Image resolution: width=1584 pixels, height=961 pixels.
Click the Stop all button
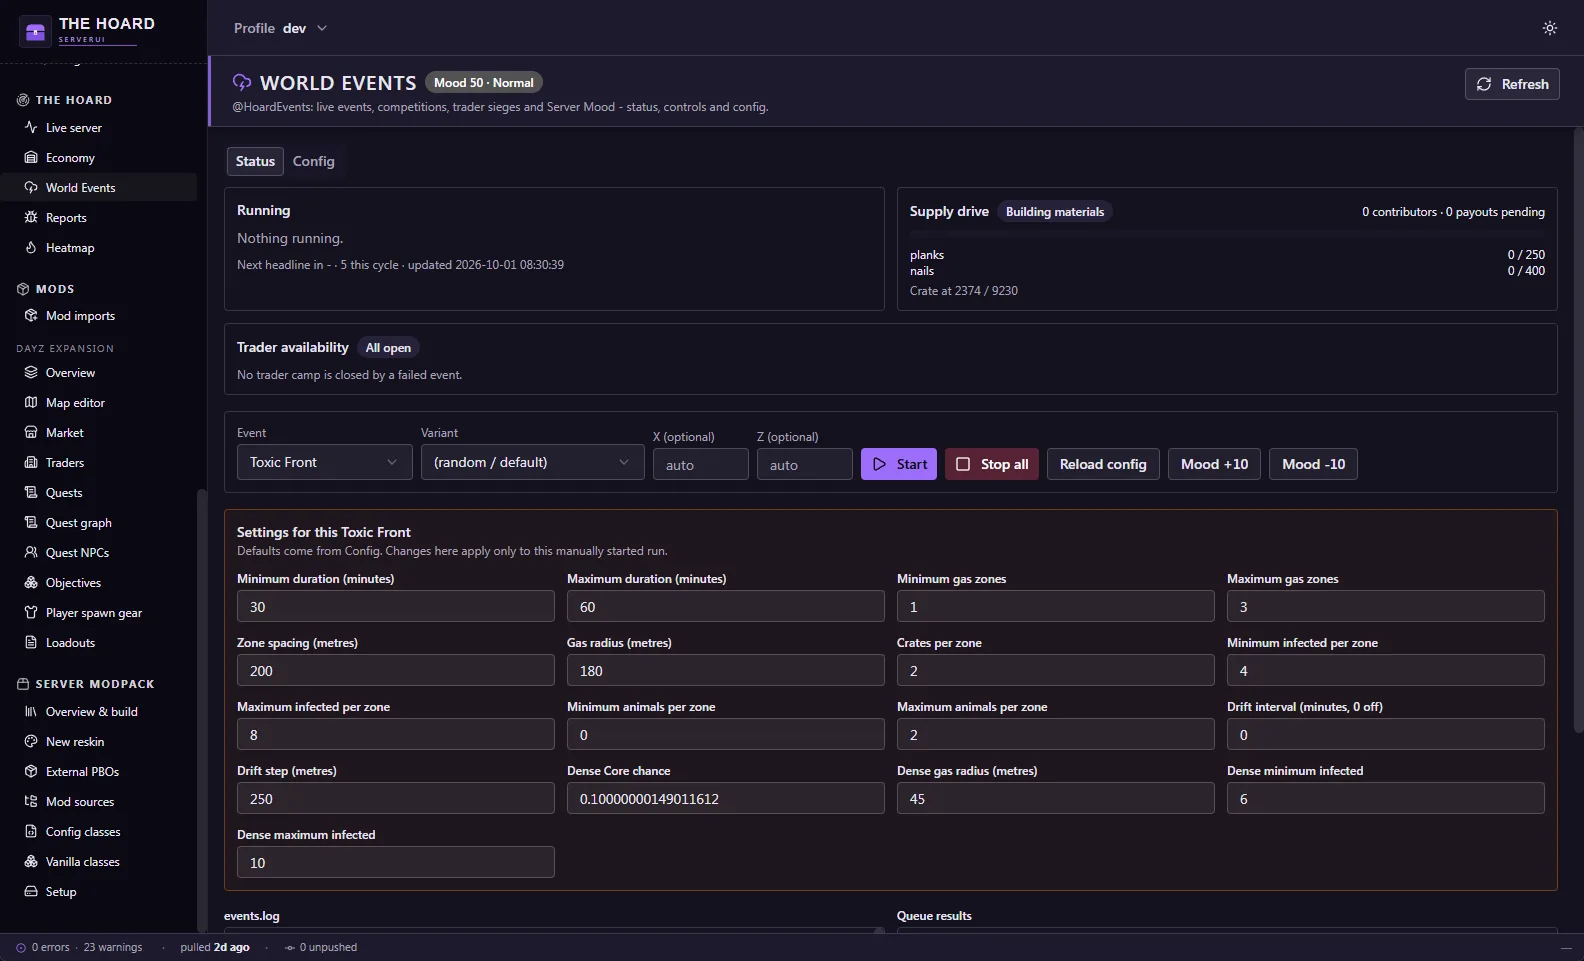(992, 464)
